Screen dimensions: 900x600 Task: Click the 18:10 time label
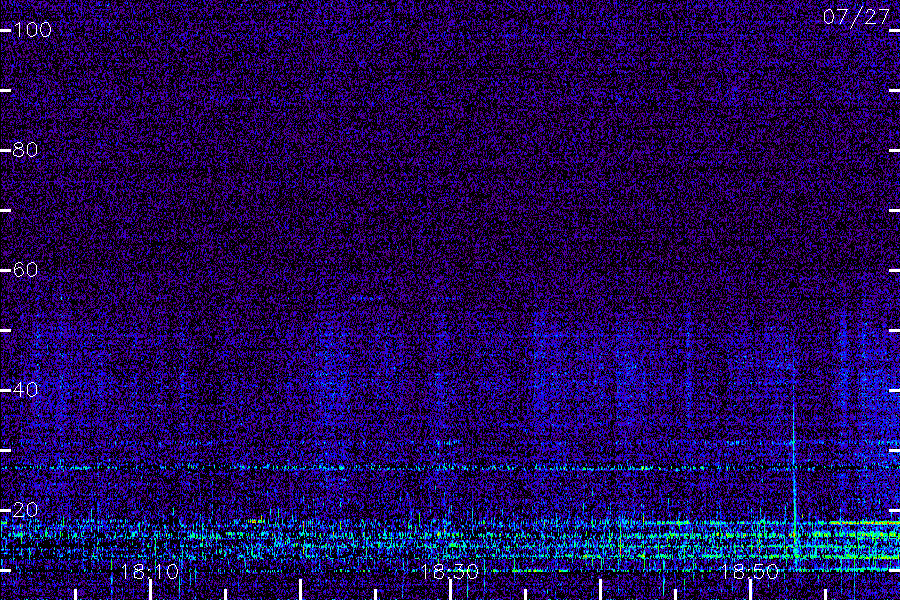(150, 571)
